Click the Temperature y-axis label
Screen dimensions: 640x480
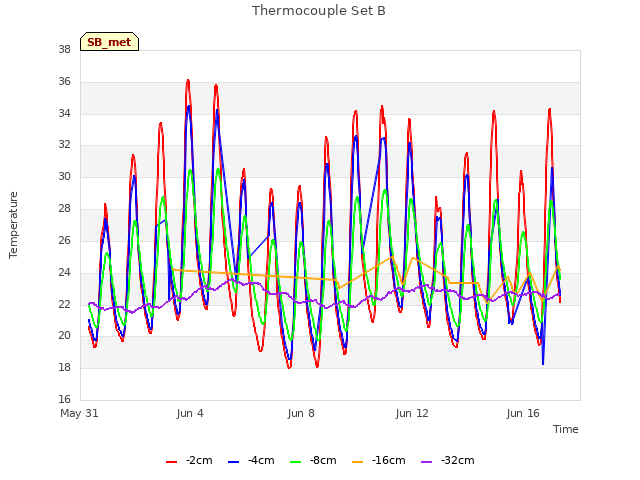(13, 225)
